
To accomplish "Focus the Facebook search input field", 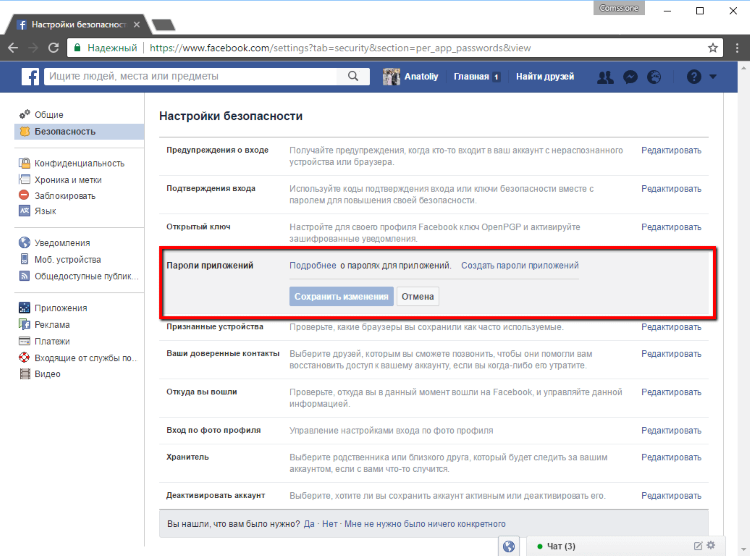I will [x=190, y=76].
